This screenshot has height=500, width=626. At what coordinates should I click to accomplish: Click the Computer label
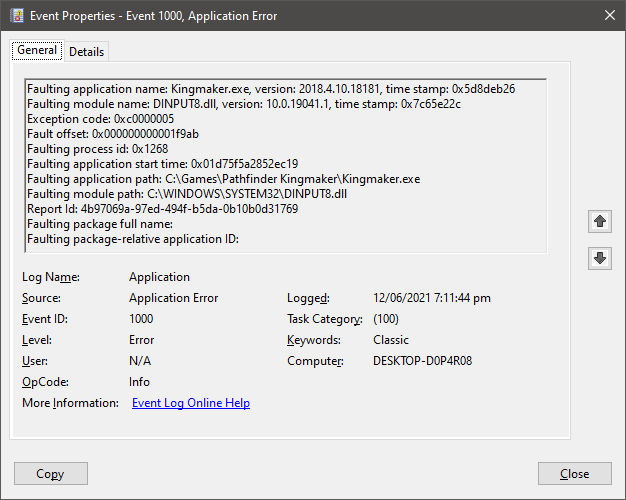[x=315, y=361]
